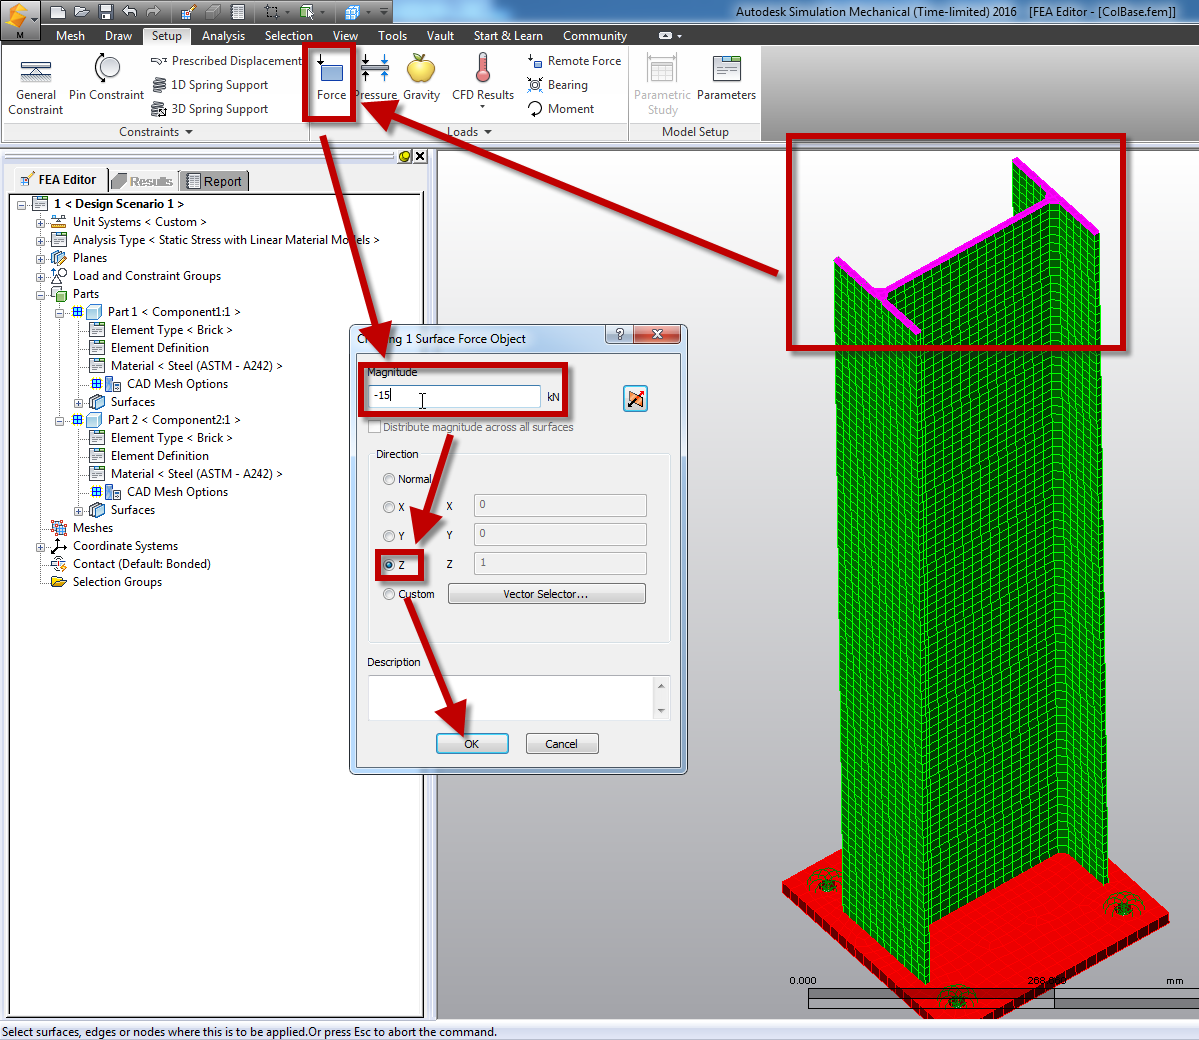Open the Vector Selector dialog

pyautogui.click(x=546, y=593)
